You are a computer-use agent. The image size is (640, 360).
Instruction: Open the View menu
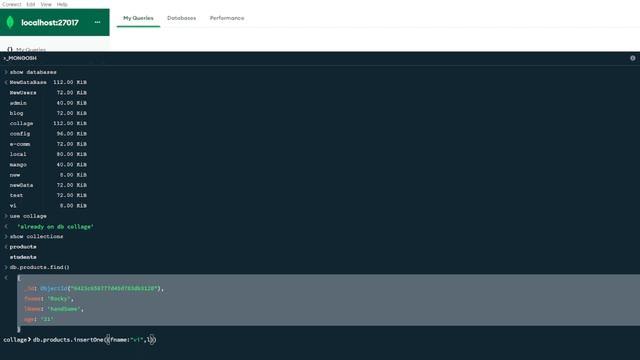pyautogui.click(x=46, y=4)
